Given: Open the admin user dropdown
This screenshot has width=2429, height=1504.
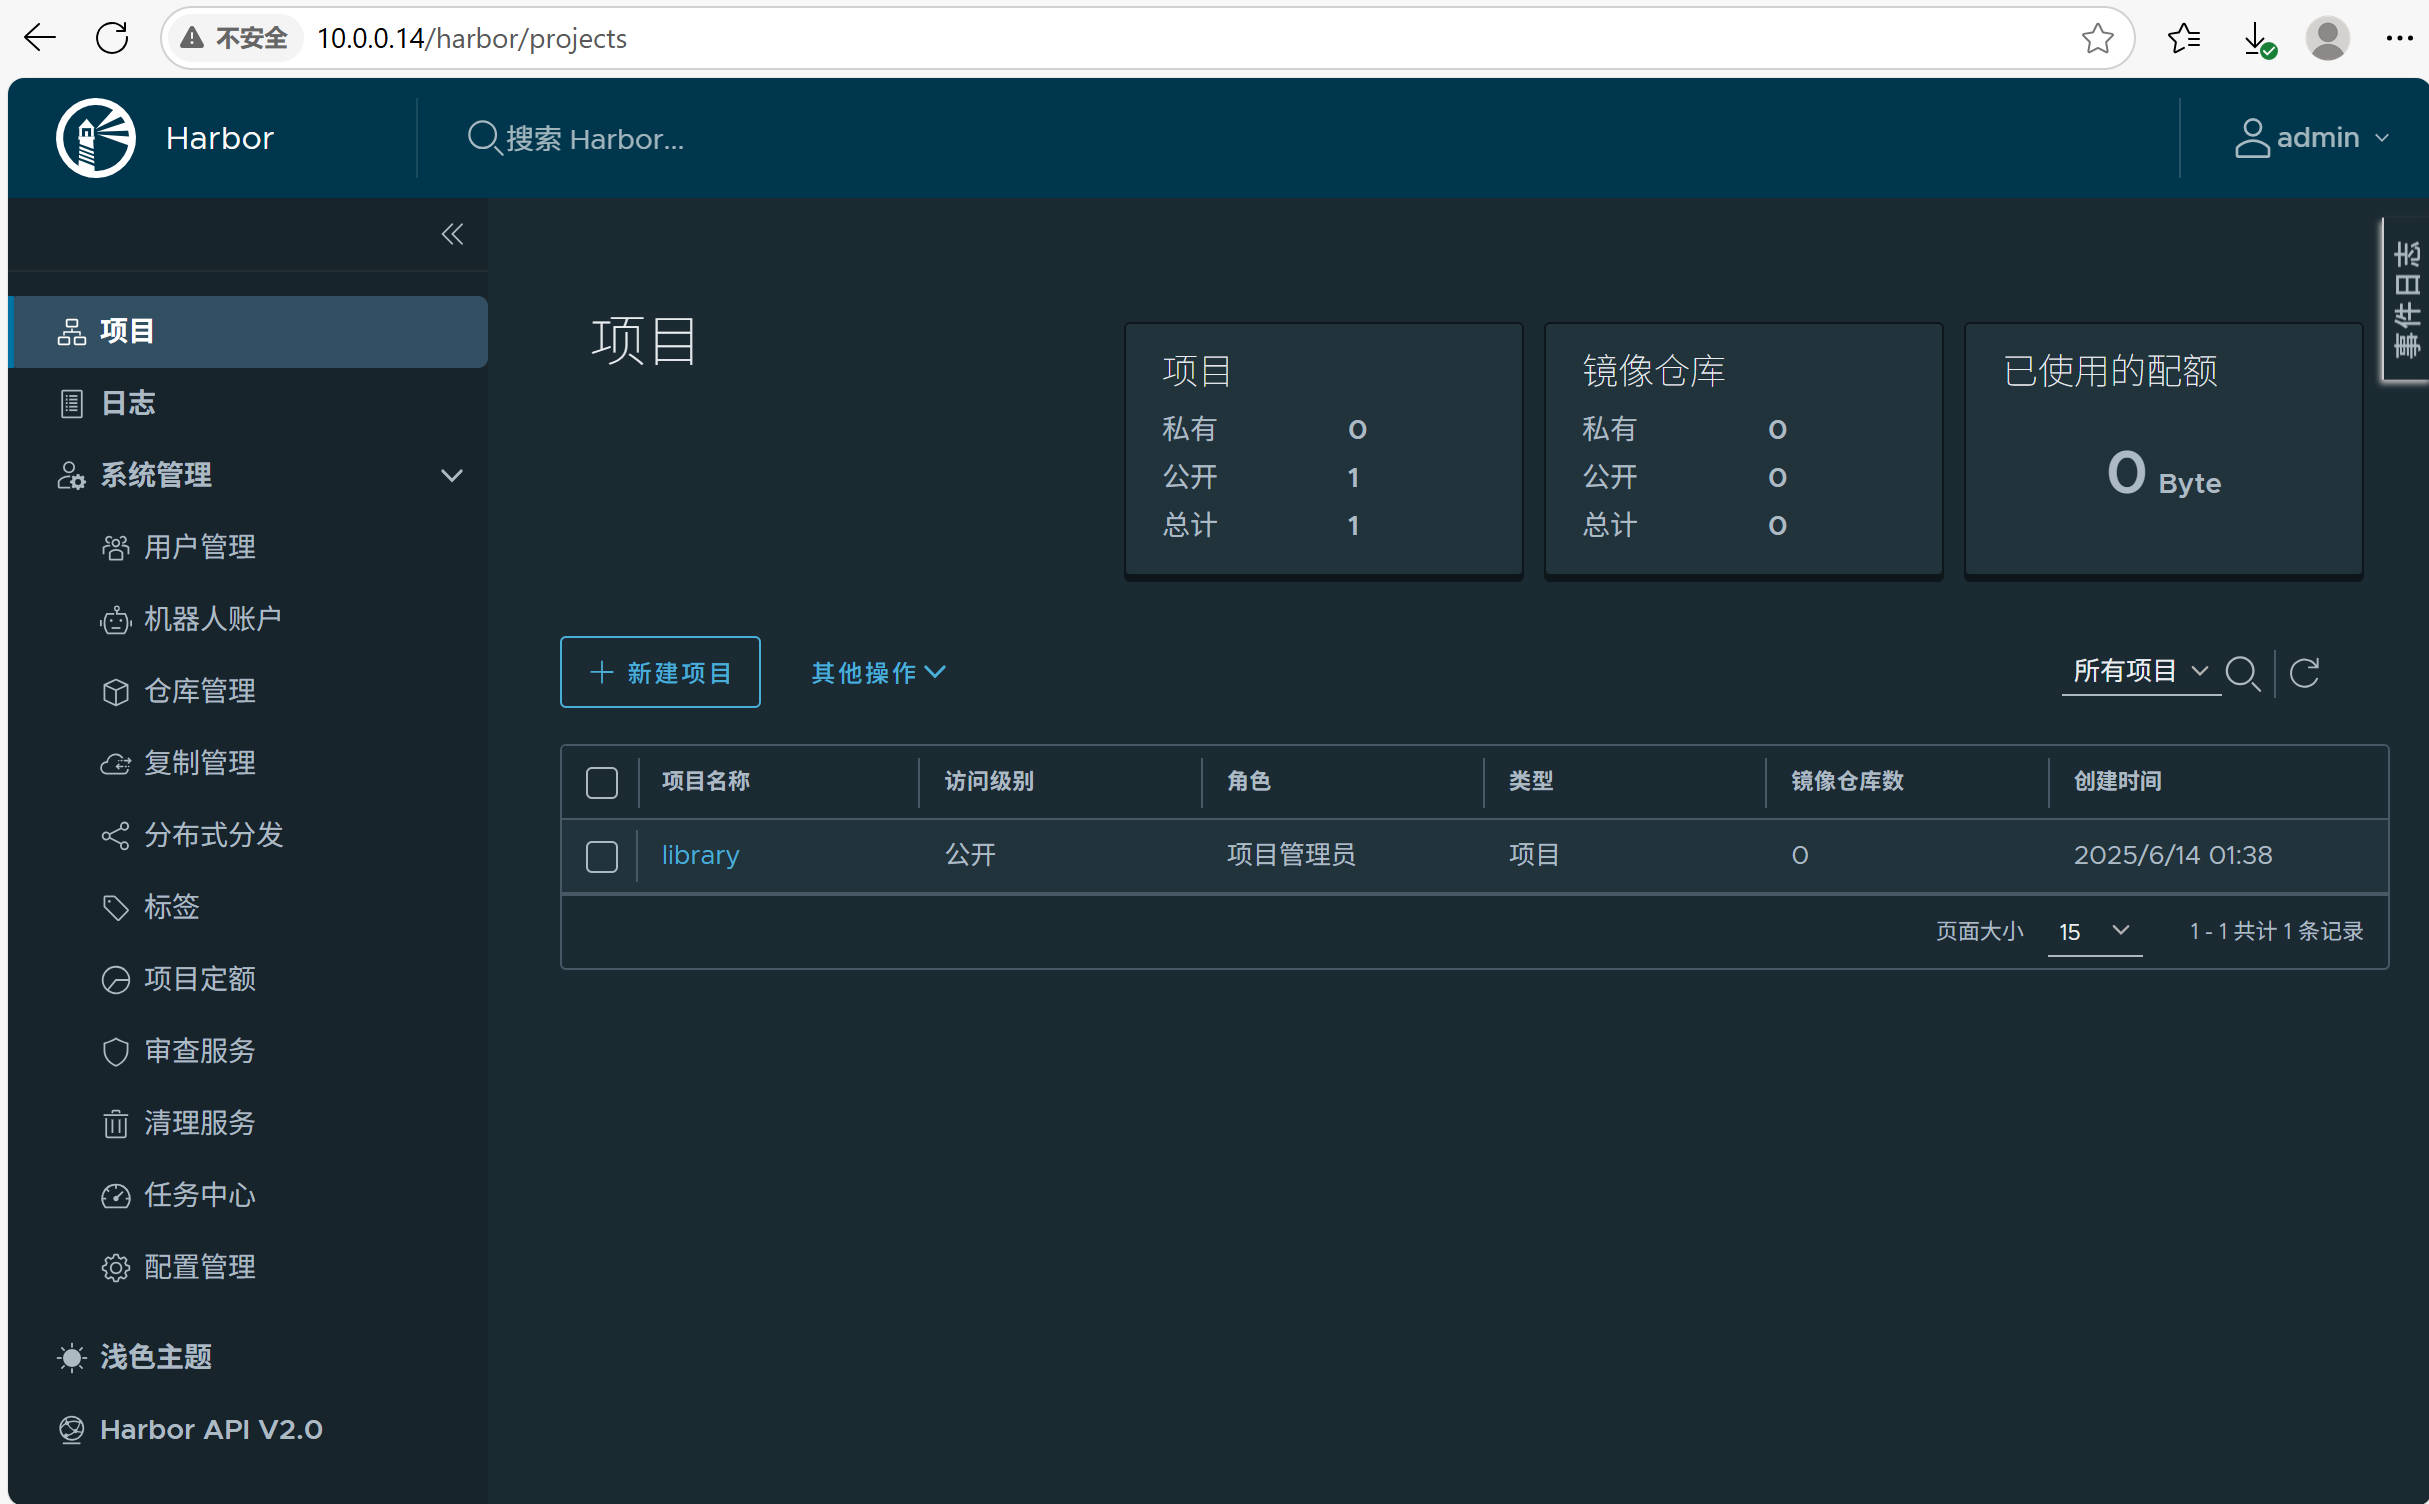Looking at the screenshot, I should [x=2313, y=138].
